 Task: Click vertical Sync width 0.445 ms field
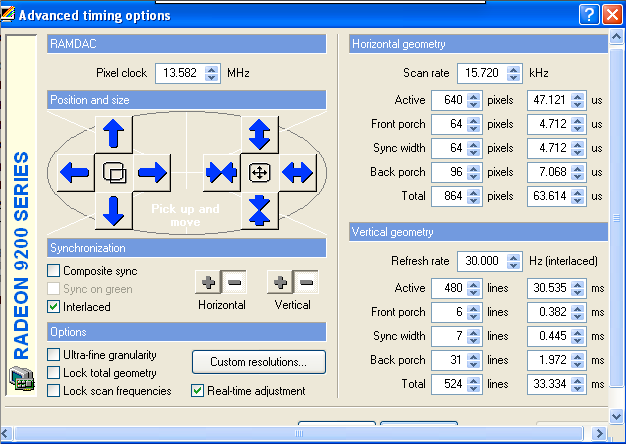(x=549, y=336)
